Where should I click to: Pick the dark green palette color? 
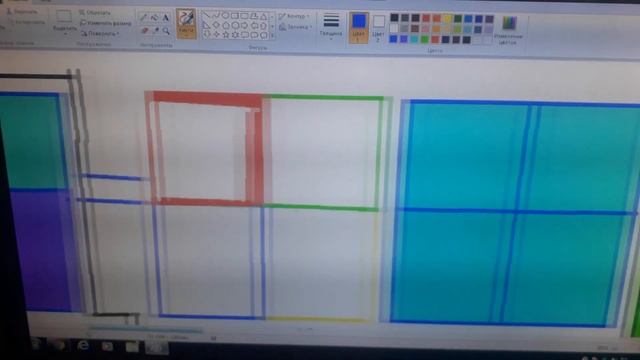(458, 18)
